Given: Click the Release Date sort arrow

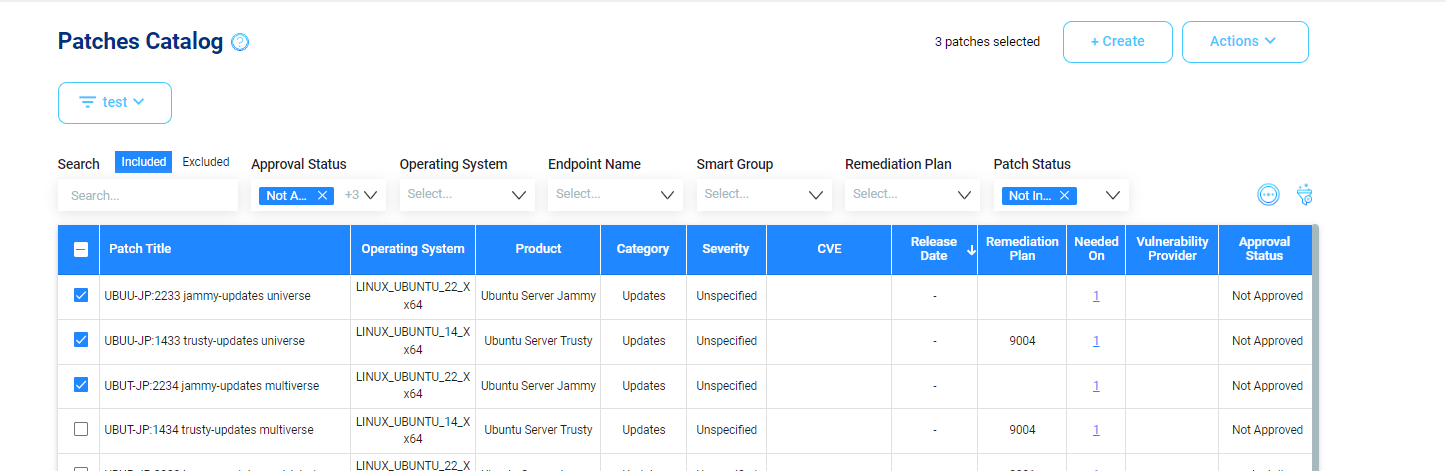Looking at the screenshot, I should pyautogui.click(x=971, y=250).
